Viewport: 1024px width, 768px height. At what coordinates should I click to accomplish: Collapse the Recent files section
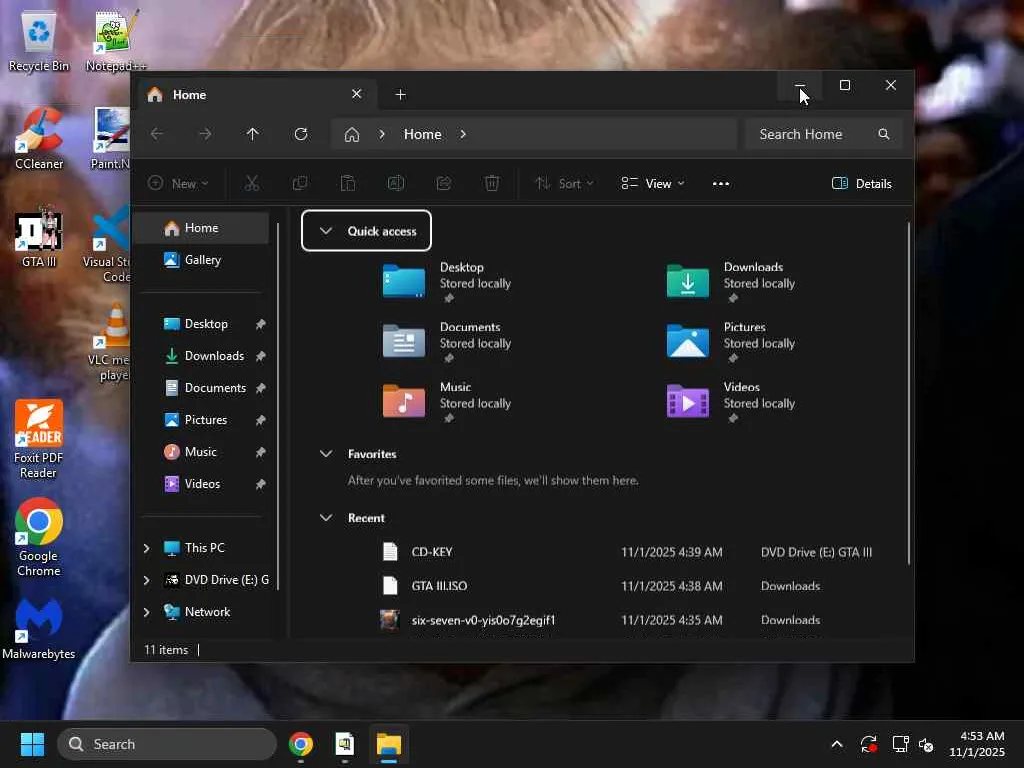pyautogui.click(x=326, y=518)
